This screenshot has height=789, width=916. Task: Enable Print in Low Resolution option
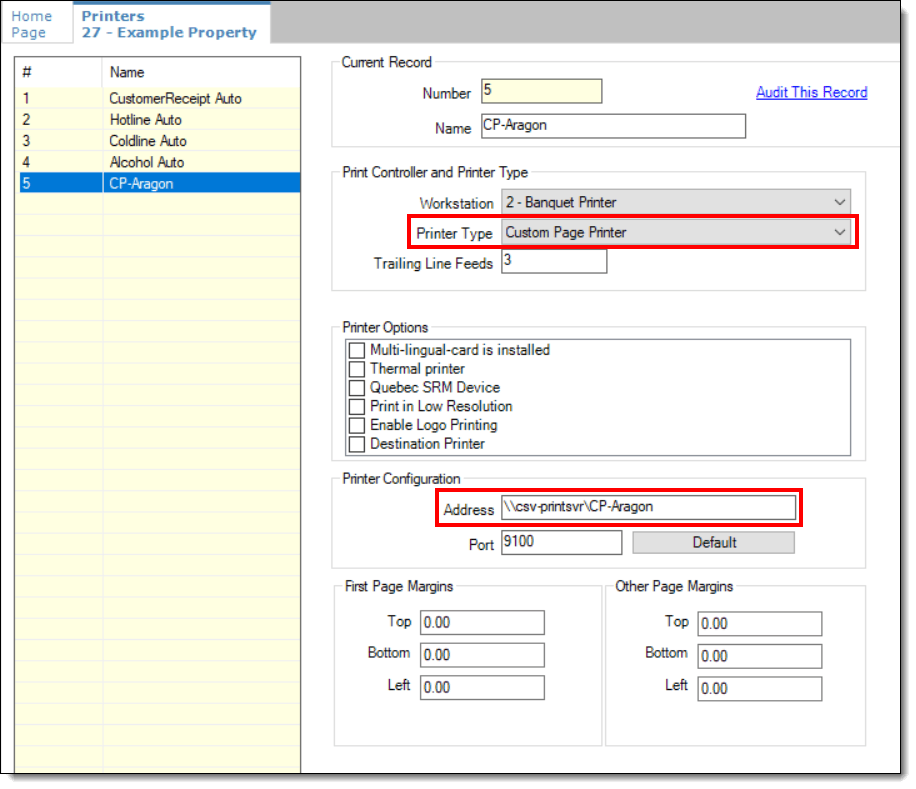point(357,406)
